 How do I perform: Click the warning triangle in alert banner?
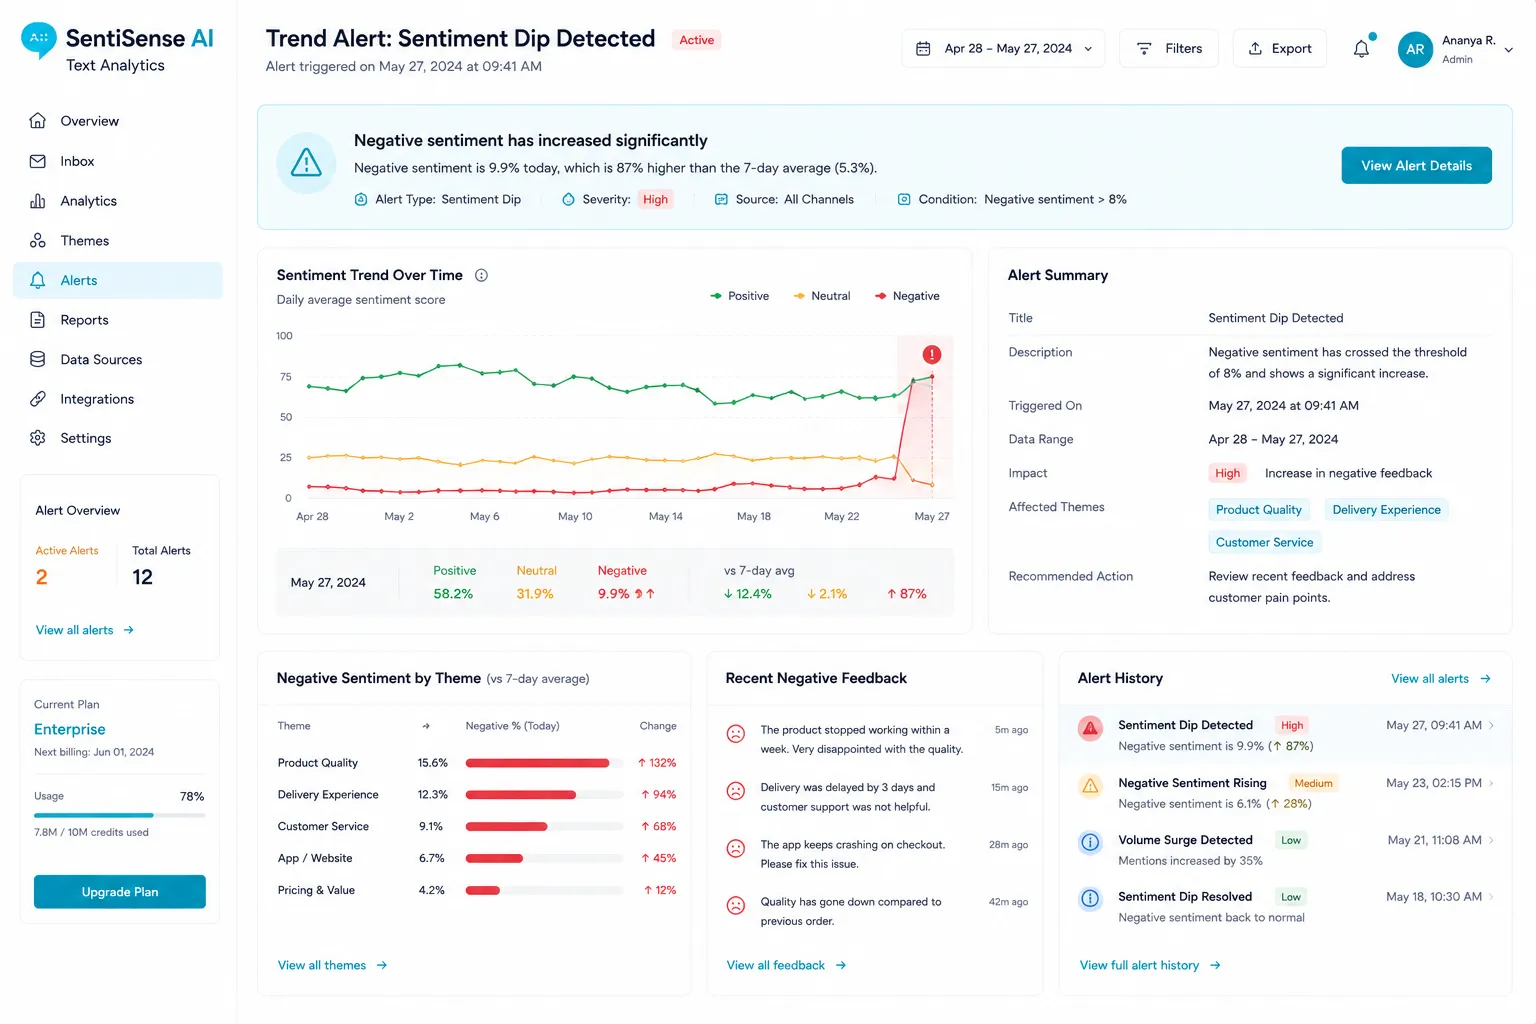coord(306,163)
